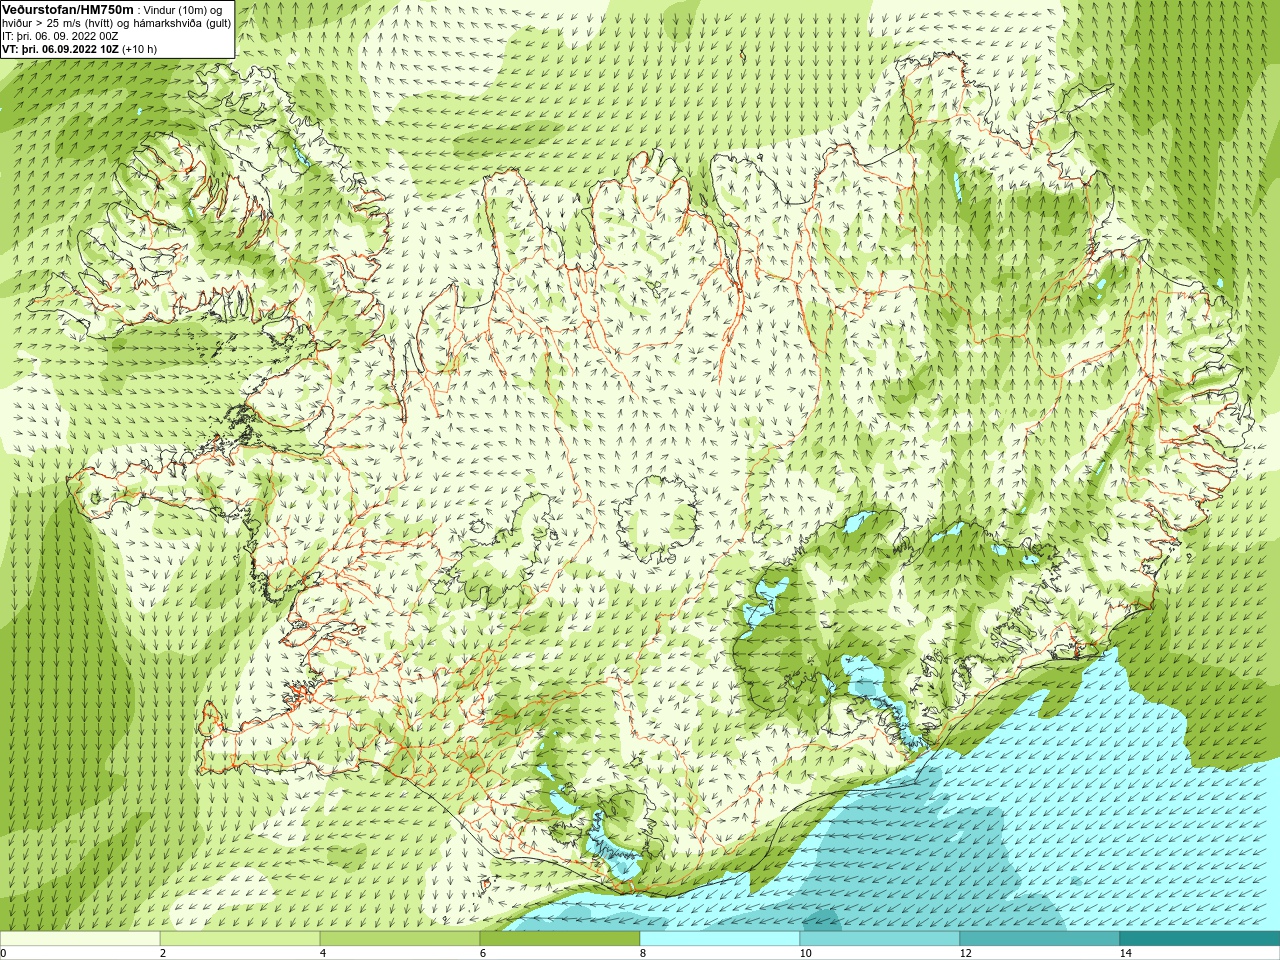Click the dark teal legend segment above 14

pos(1200,939)
